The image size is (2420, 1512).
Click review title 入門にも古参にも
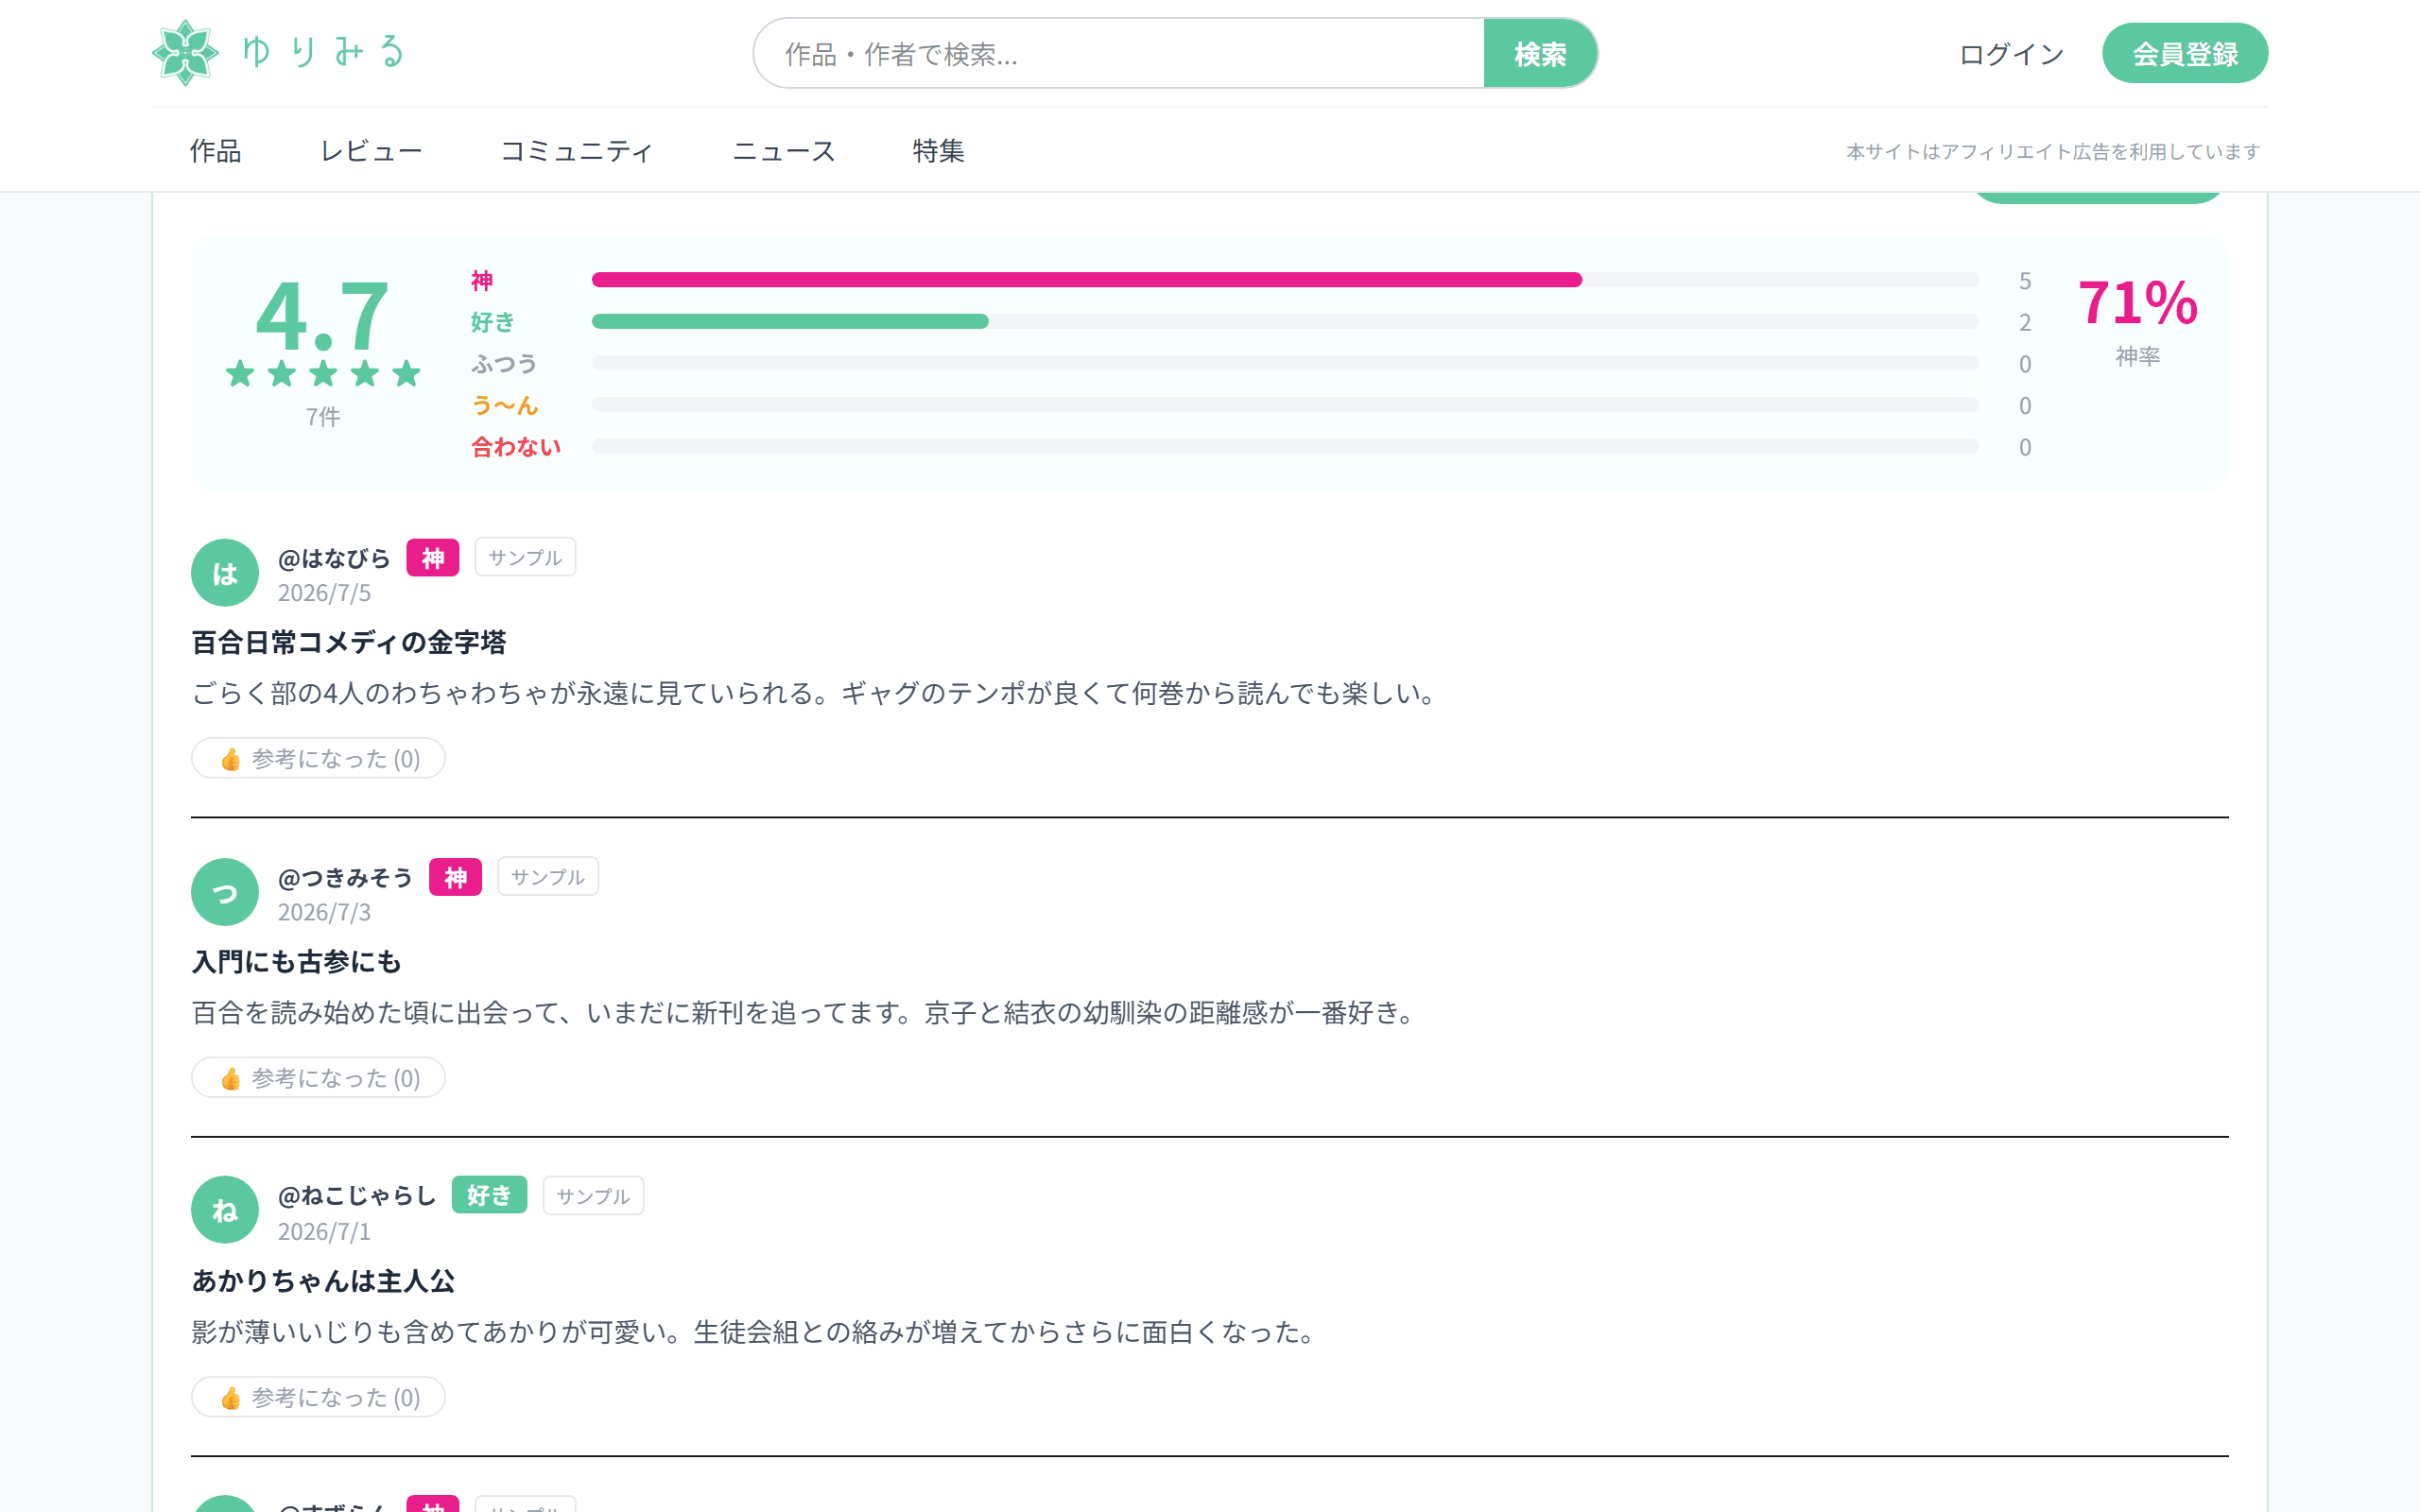click(296, 961)
